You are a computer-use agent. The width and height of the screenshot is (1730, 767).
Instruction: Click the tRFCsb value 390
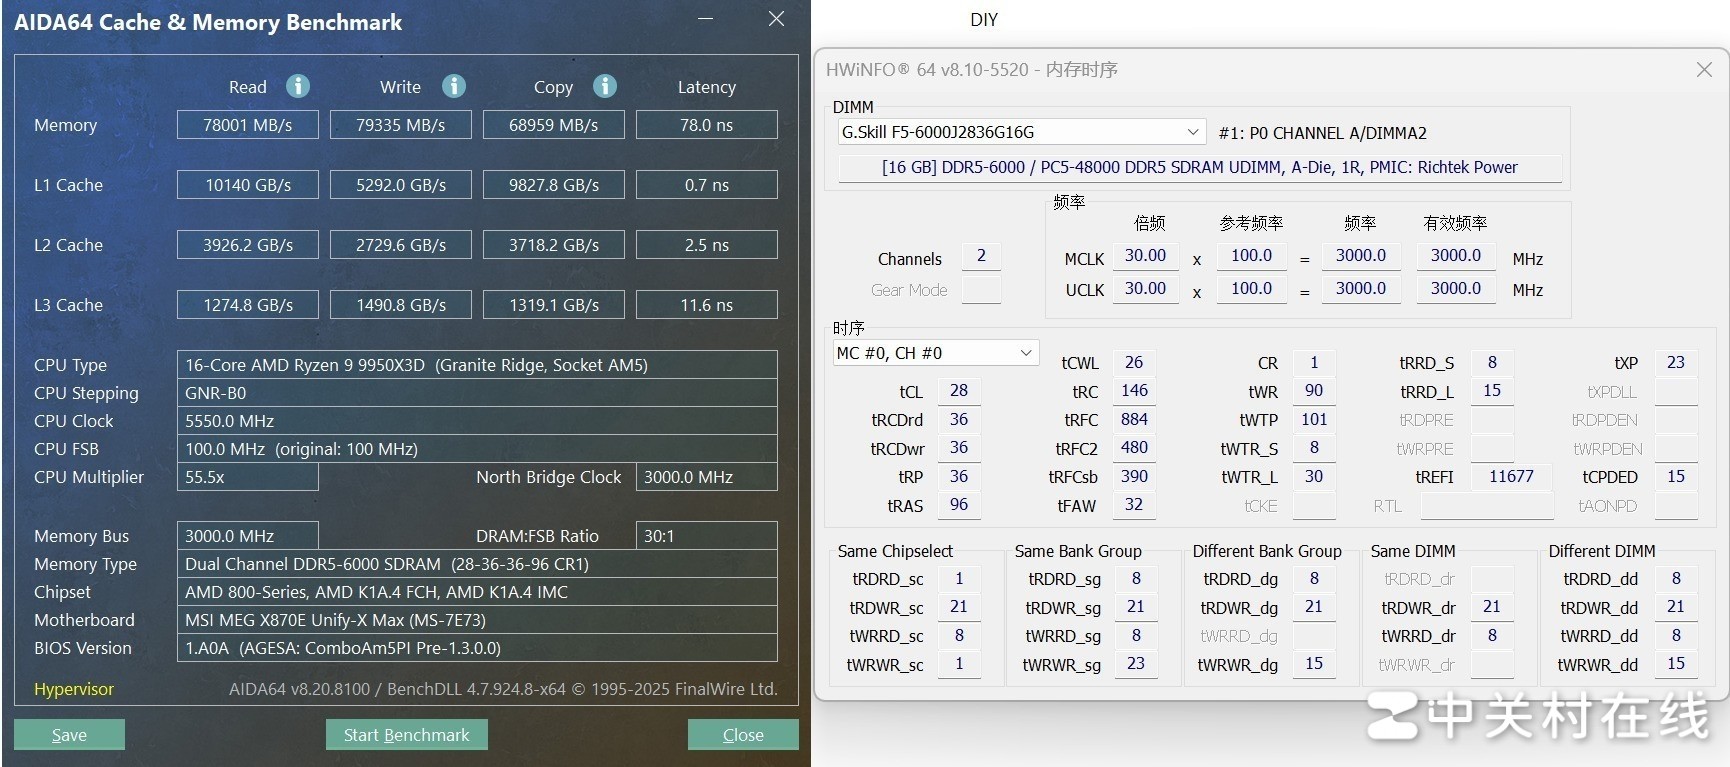point(1134,477)
